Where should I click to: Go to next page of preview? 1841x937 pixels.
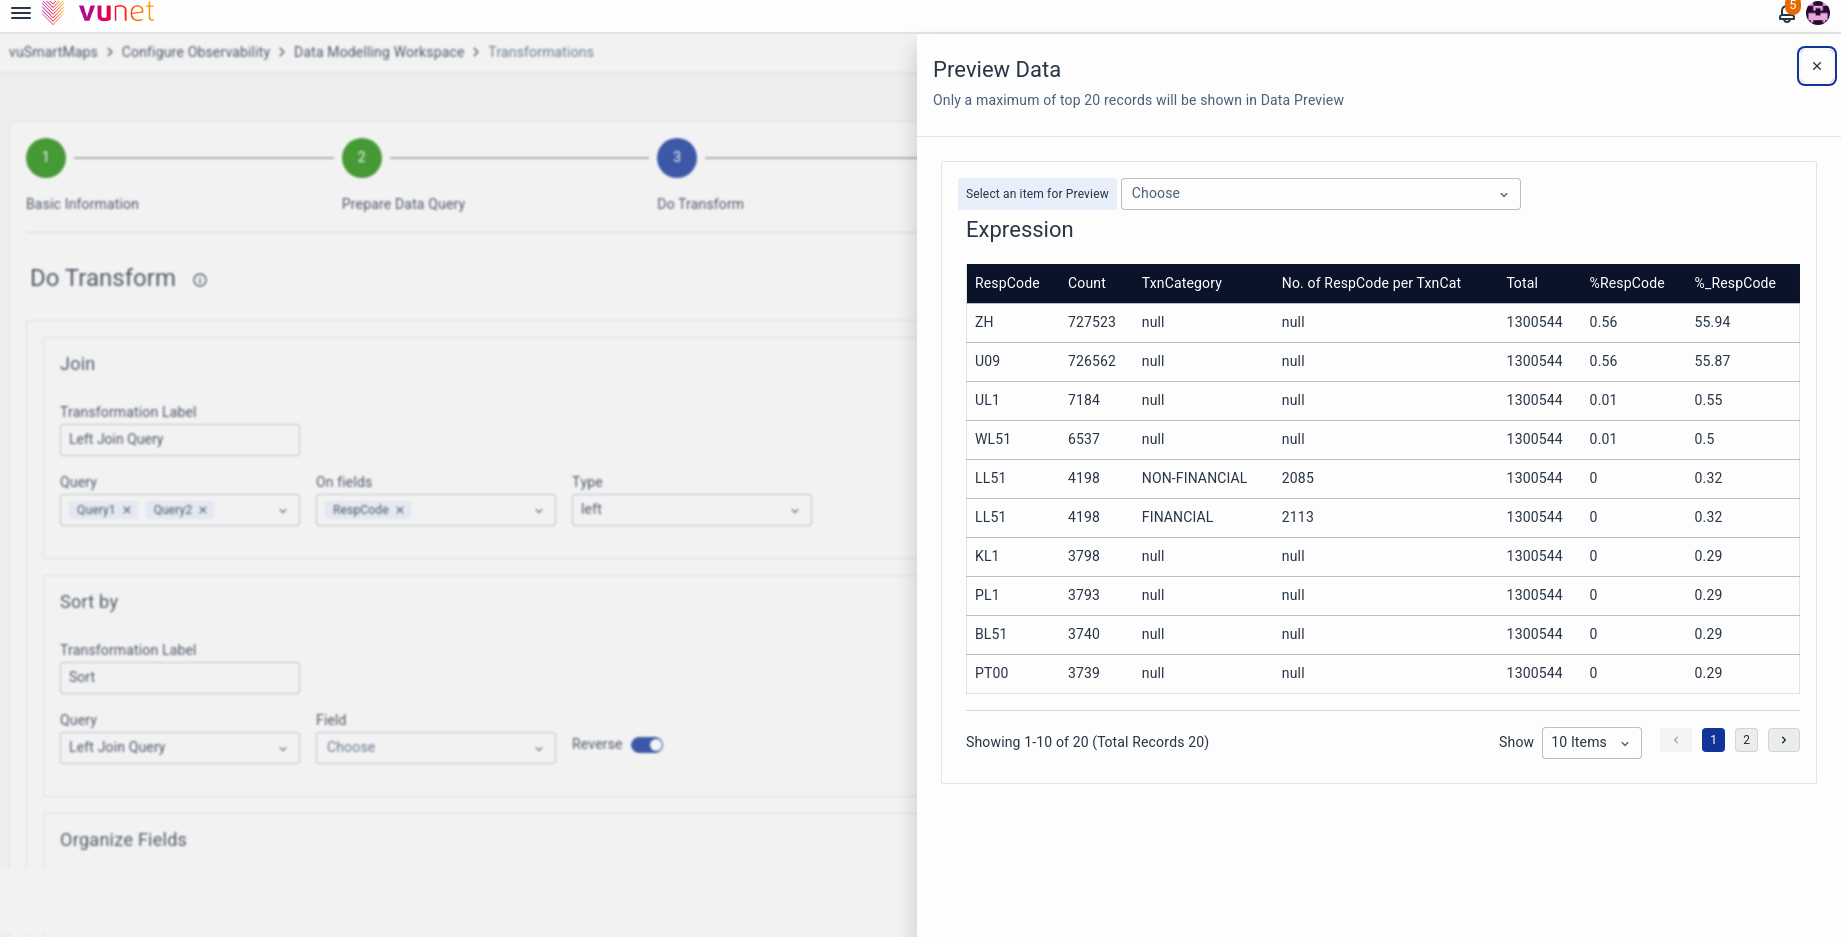pos(1783,740)
